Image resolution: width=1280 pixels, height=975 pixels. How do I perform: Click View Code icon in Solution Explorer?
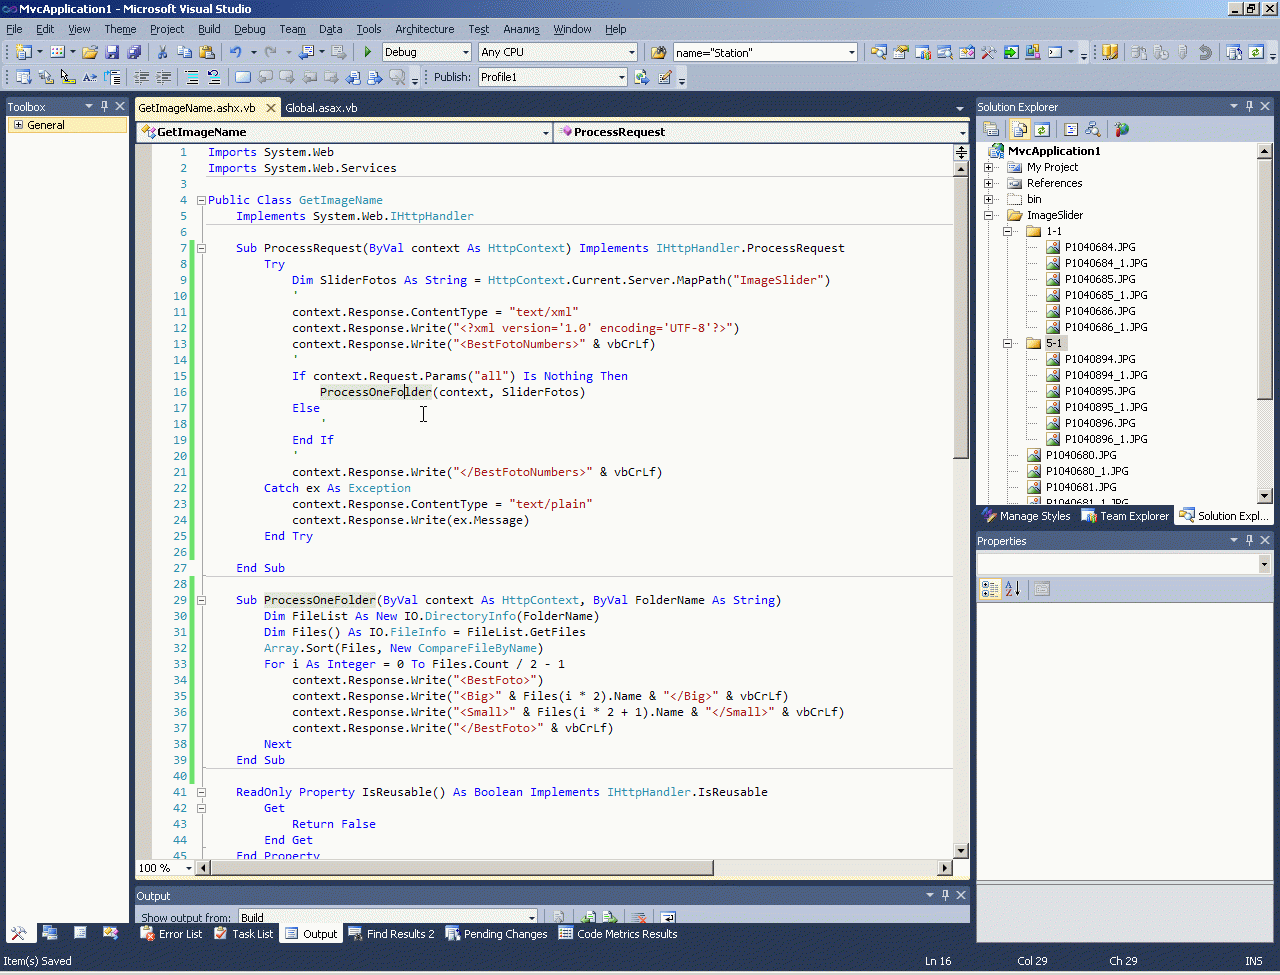pos(1071,129)
